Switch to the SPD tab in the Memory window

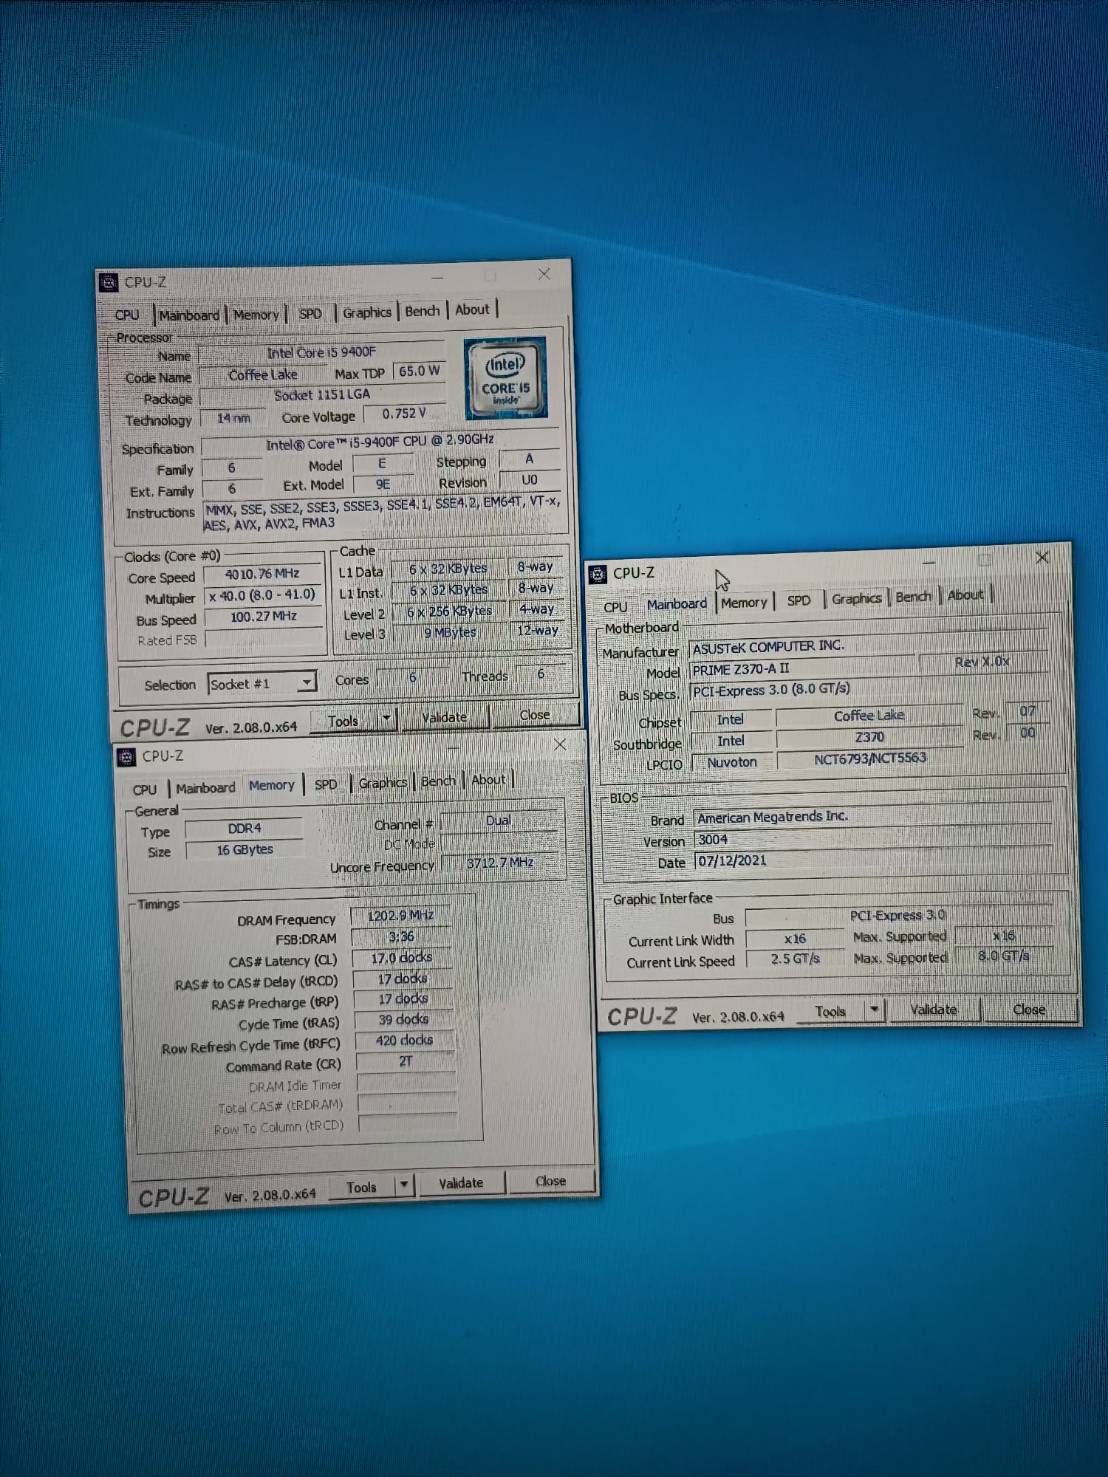(326, 784)
